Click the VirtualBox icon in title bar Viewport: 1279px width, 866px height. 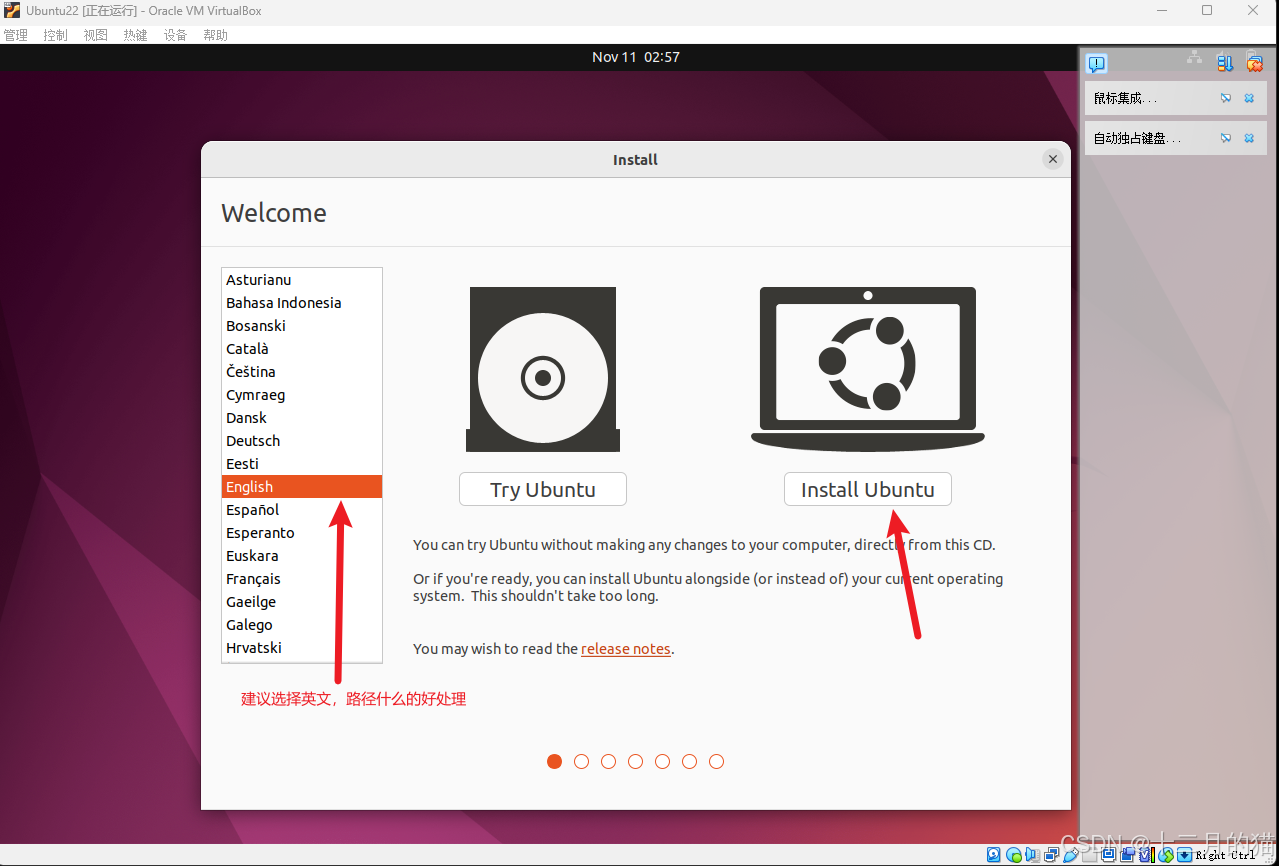click(12, 10)
